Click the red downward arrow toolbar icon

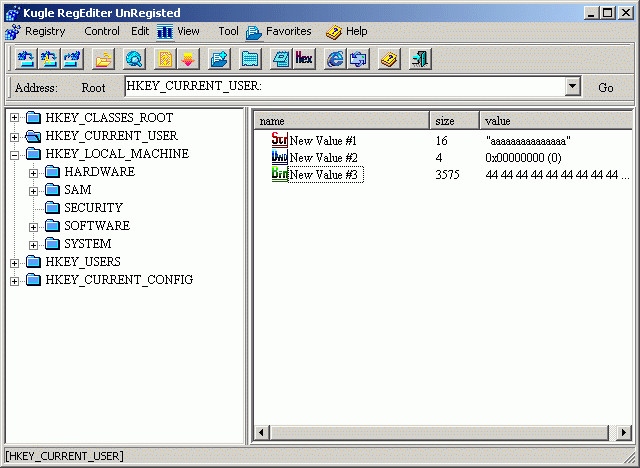(188, 60)
